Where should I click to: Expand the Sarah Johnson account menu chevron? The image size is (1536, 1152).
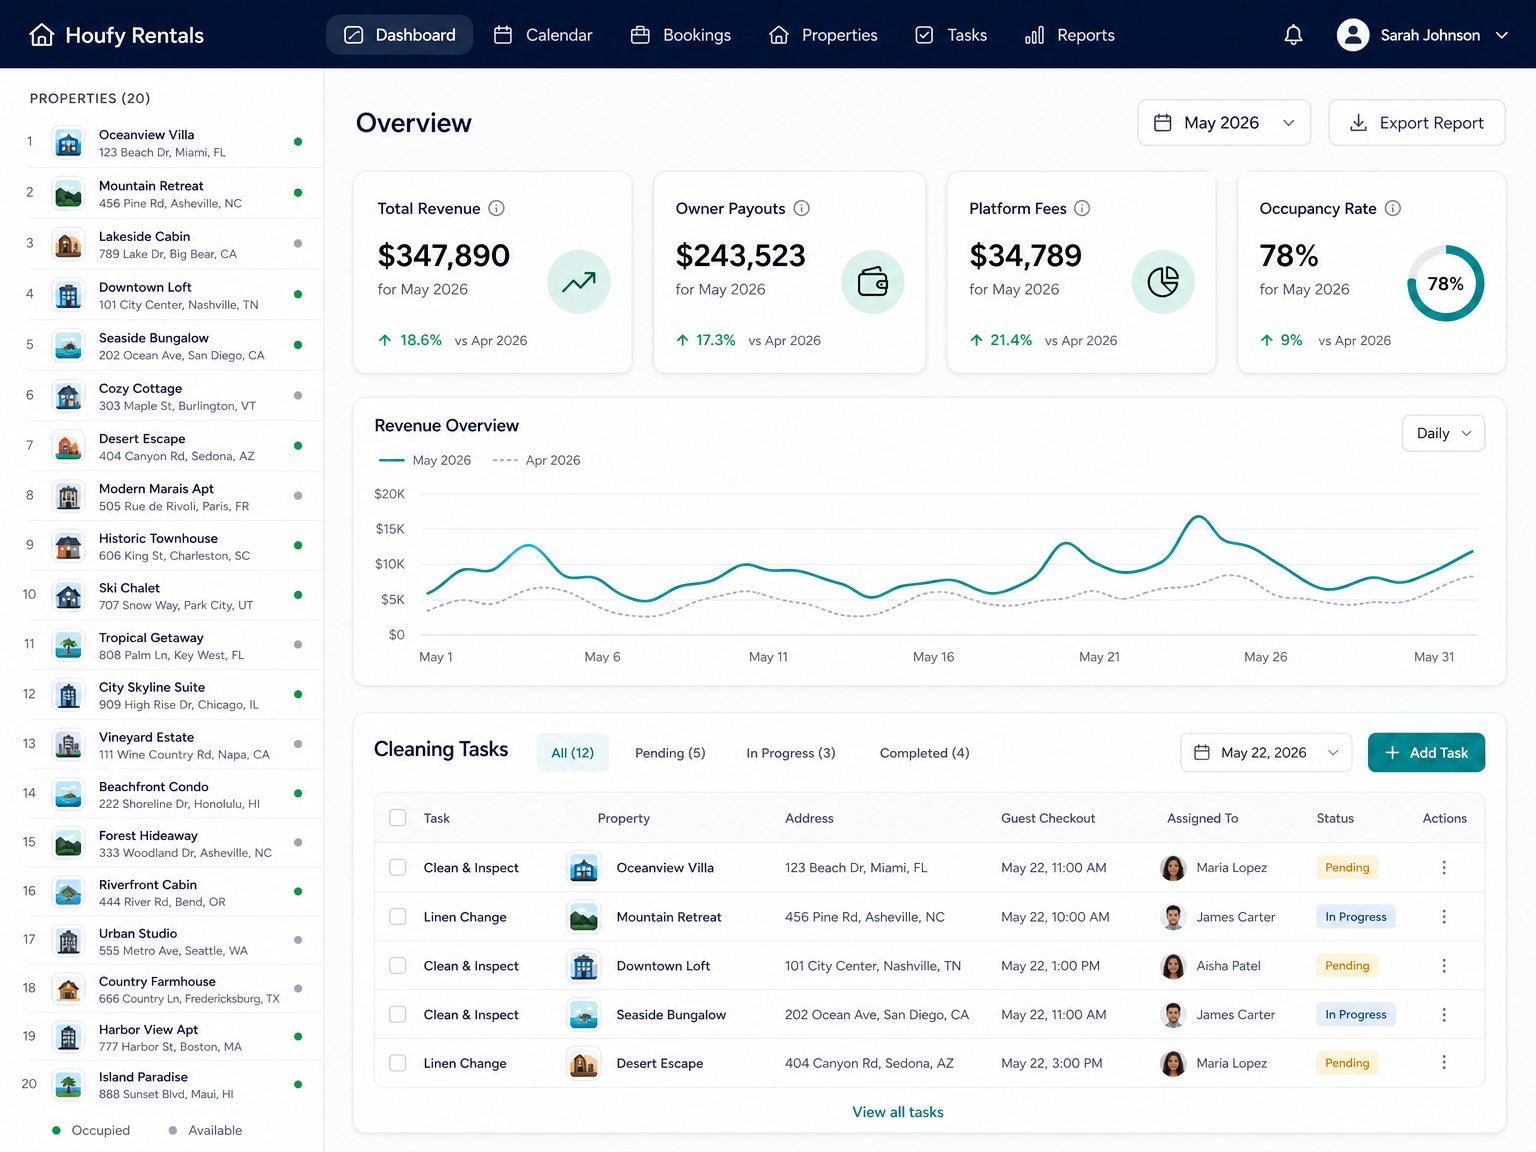tap(1501, 35)
